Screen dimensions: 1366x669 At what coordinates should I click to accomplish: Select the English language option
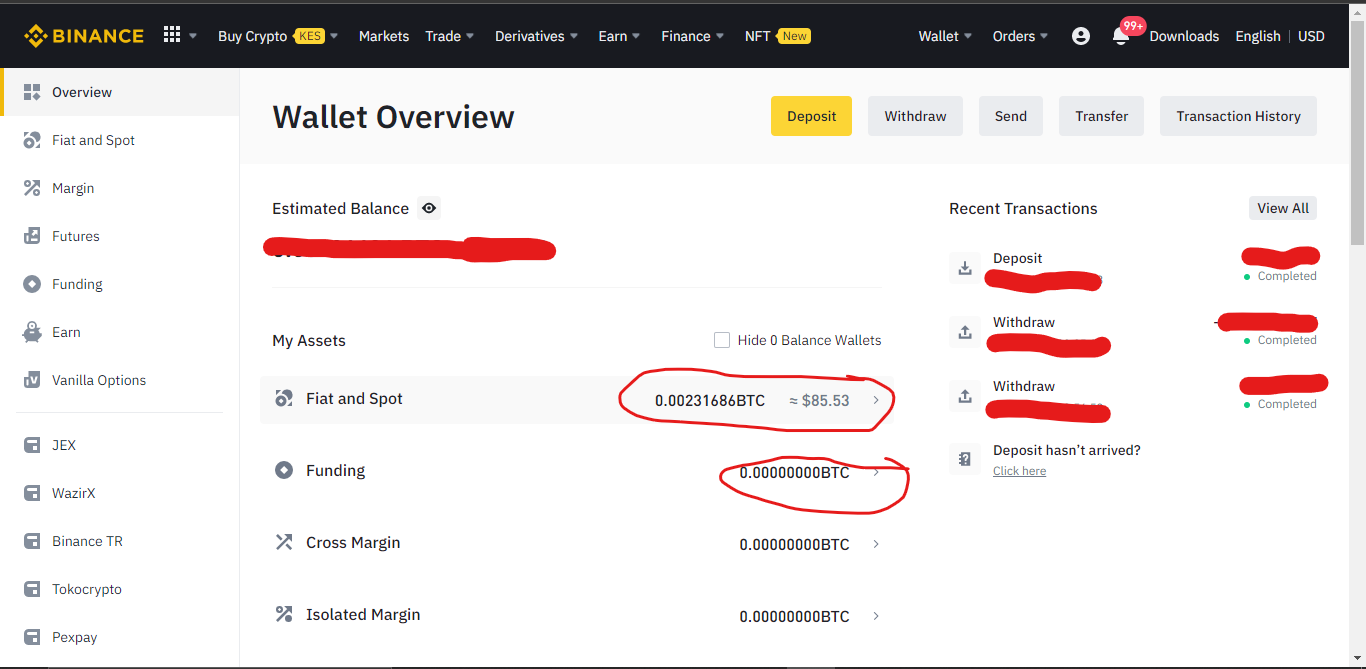coord(1258,36)
